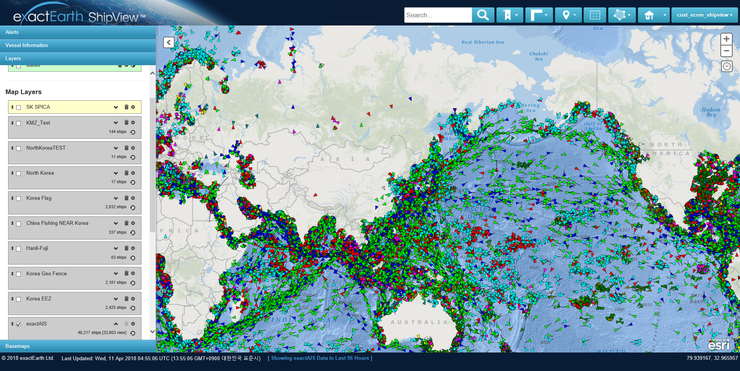Delete the SK SPICA layer
The image size is (740, 371).
coord(126,107)
